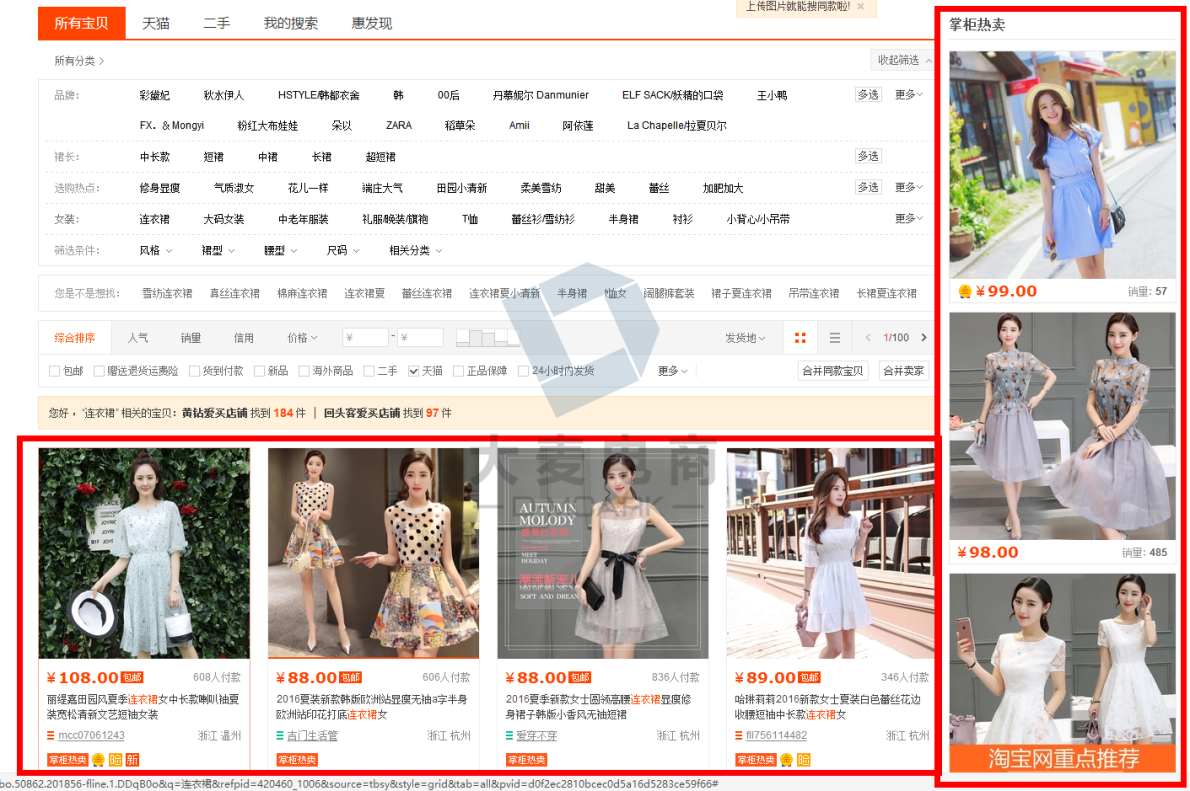Click gold medal icon under mcc07061243 item
The image size is (1190, 791).
(x=98, y=760)
